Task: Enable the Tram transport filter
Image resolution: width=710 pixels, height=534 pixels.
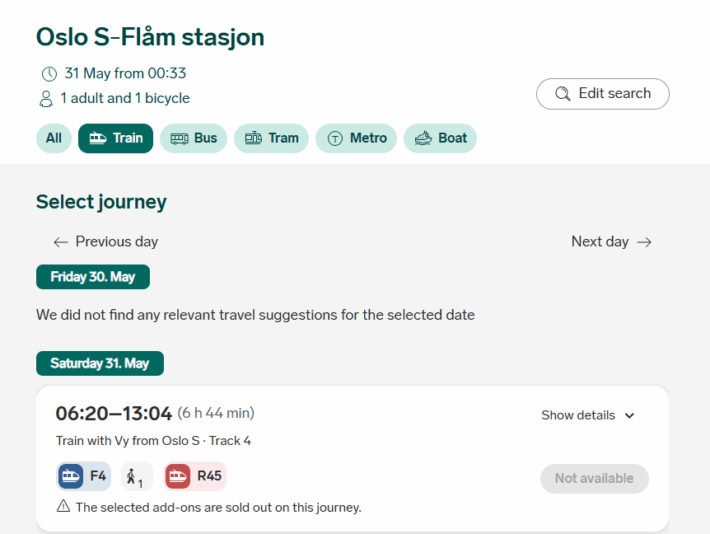Action: click(271, 138)
